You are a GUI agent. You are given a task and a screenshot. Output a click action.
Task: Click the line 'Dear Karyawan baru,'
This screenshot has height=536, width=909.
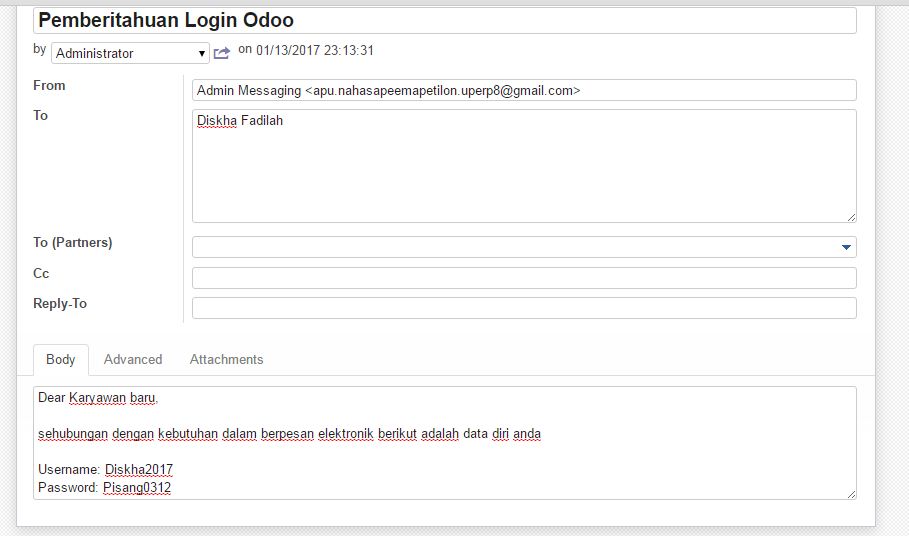tap(98, 398)
